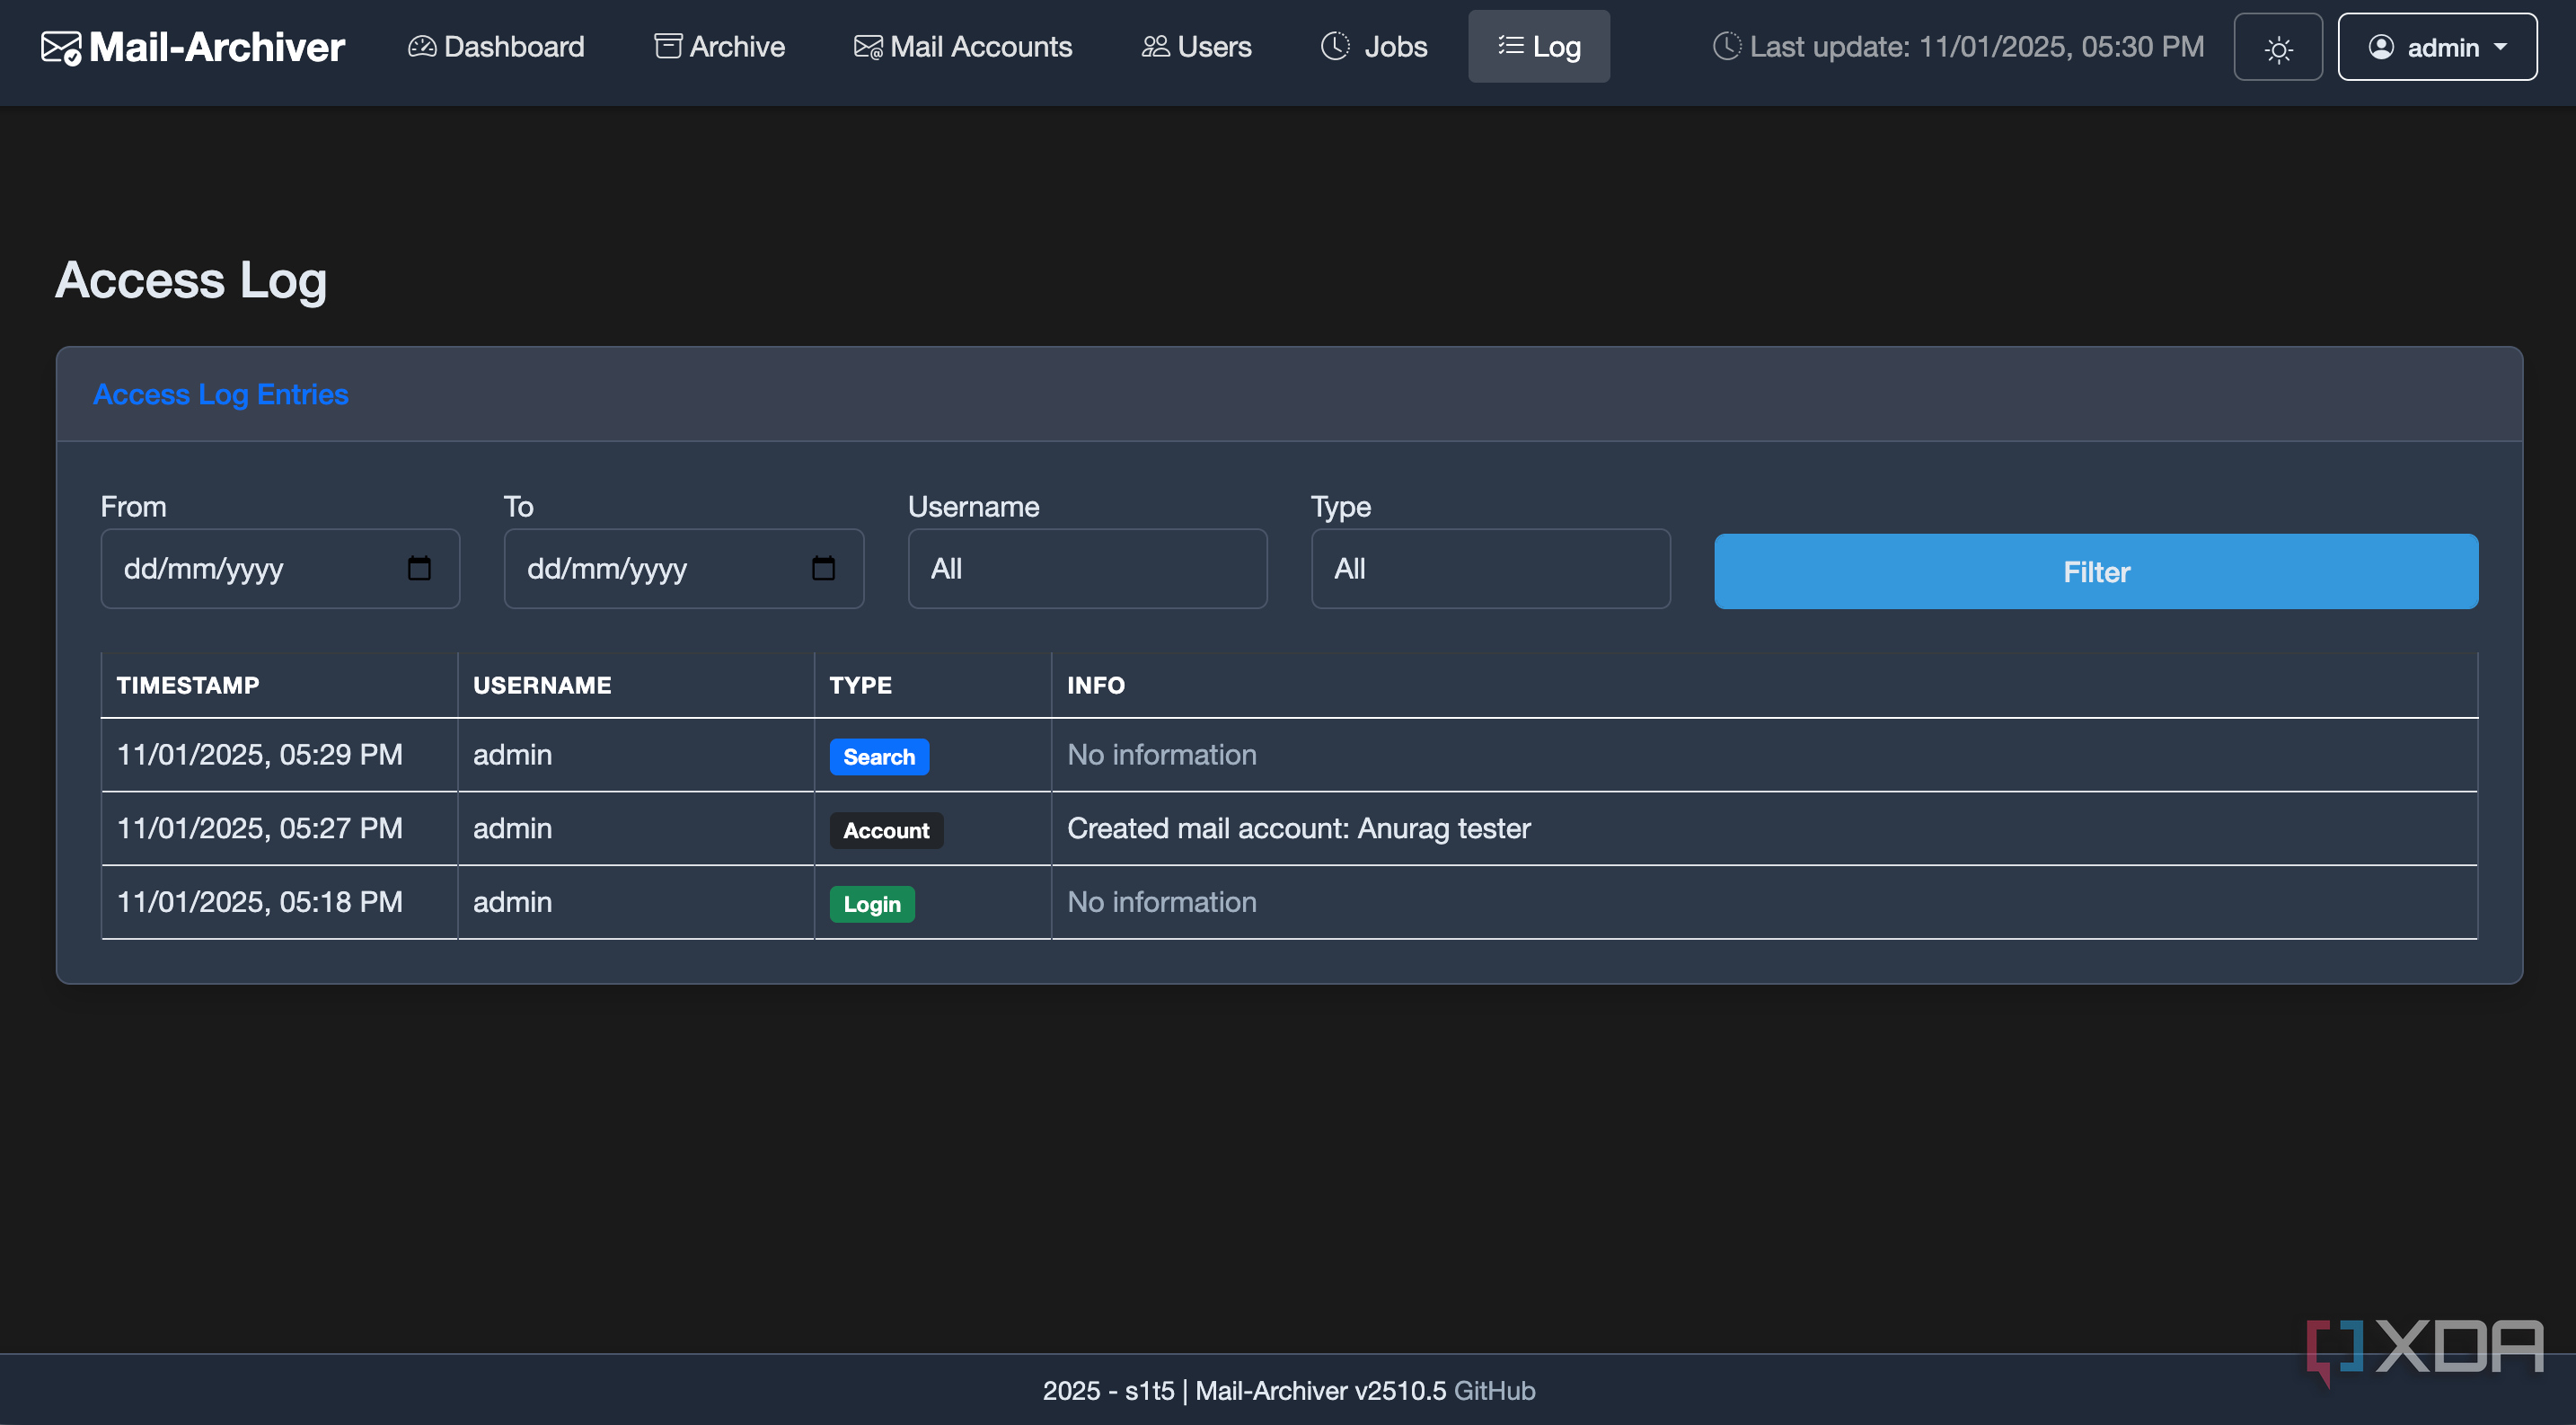Expand the Username filter dropdown

coord(1087,568)
